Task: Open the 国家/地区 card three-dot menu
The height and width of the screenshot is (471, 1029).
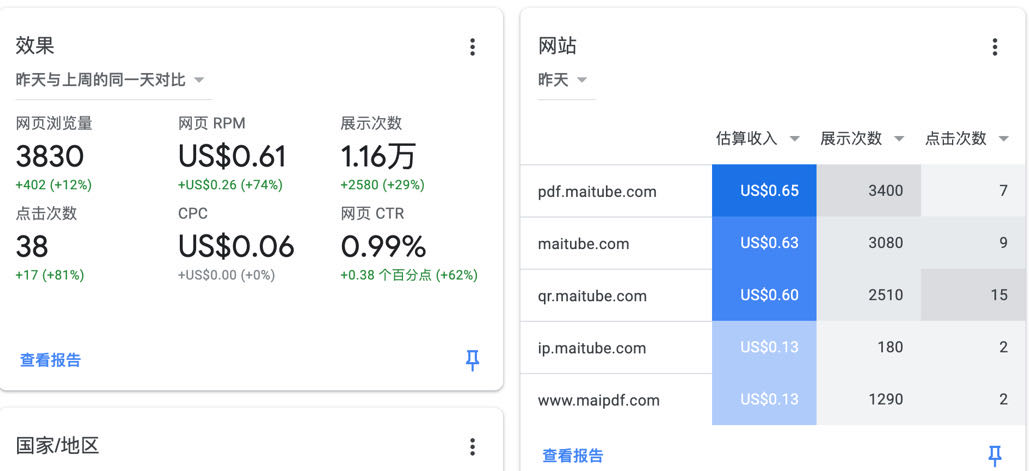Action: tap(472, 447)
